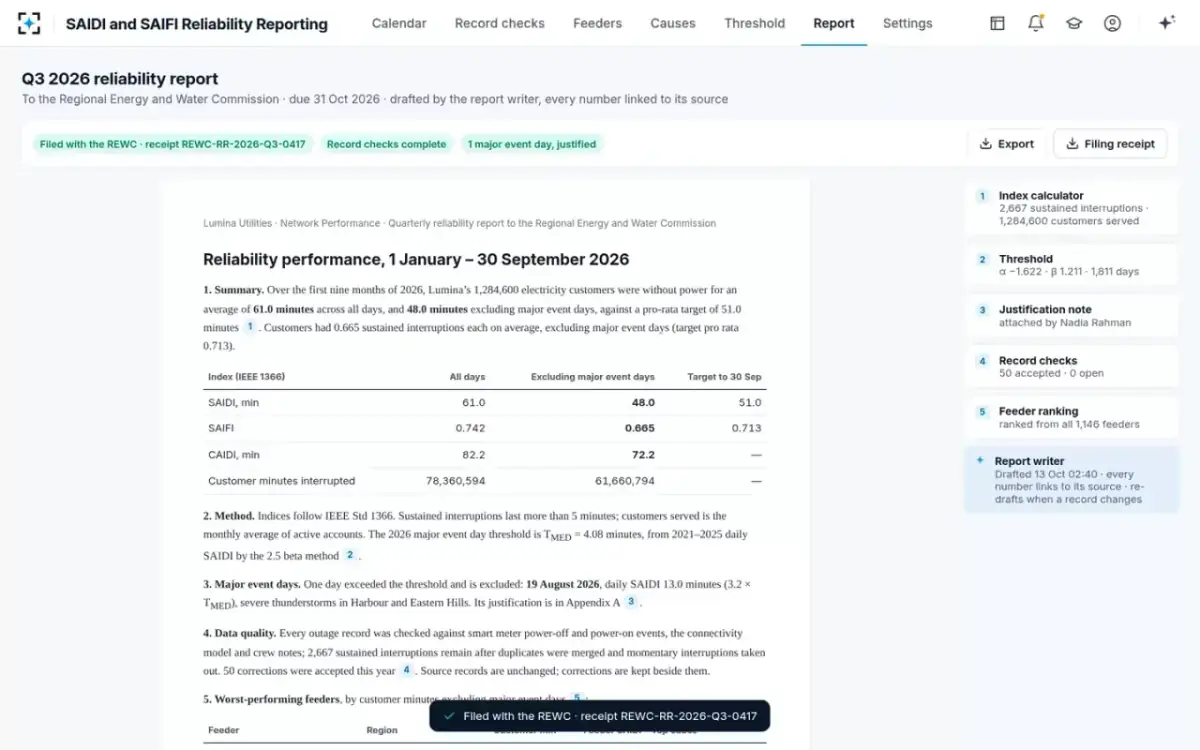Viewport: 1200px width, 750px height.
Task: Click source reference 1 in Summary
Action: click(x=250, y=327)
